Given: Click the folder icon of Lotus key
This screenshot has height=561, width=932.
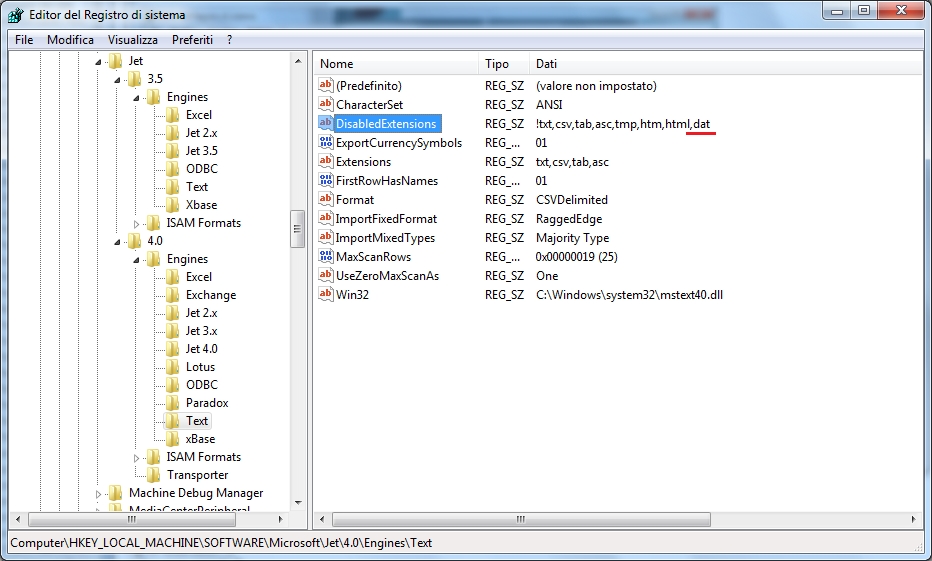Looking at the screenshot, I should click(x=172, y=367).
